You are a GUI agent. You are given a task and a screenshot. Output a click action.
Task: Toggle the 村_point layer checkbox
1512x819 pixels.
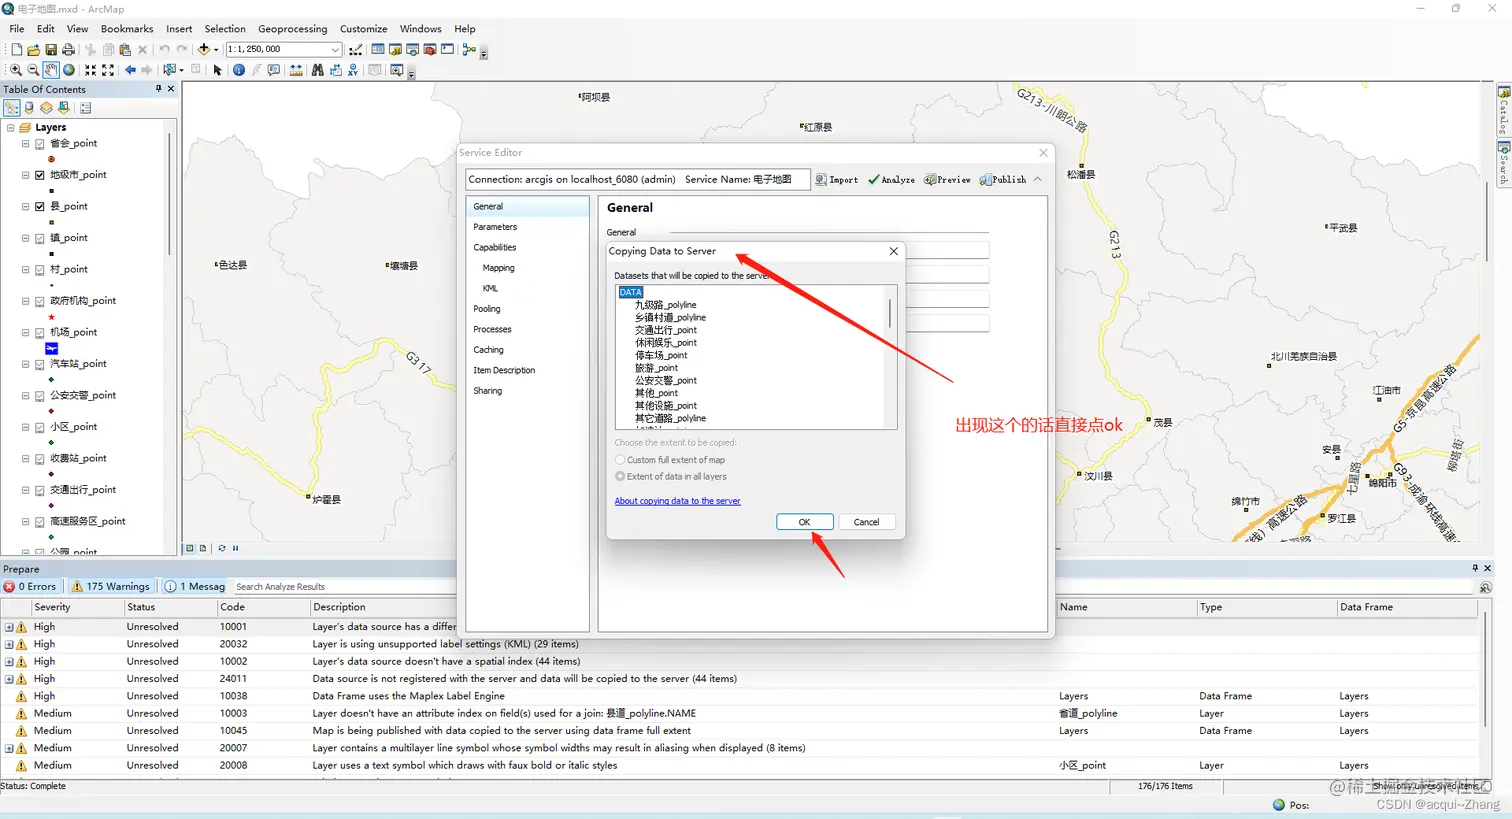pyautogui.click(x=40, y=270)
